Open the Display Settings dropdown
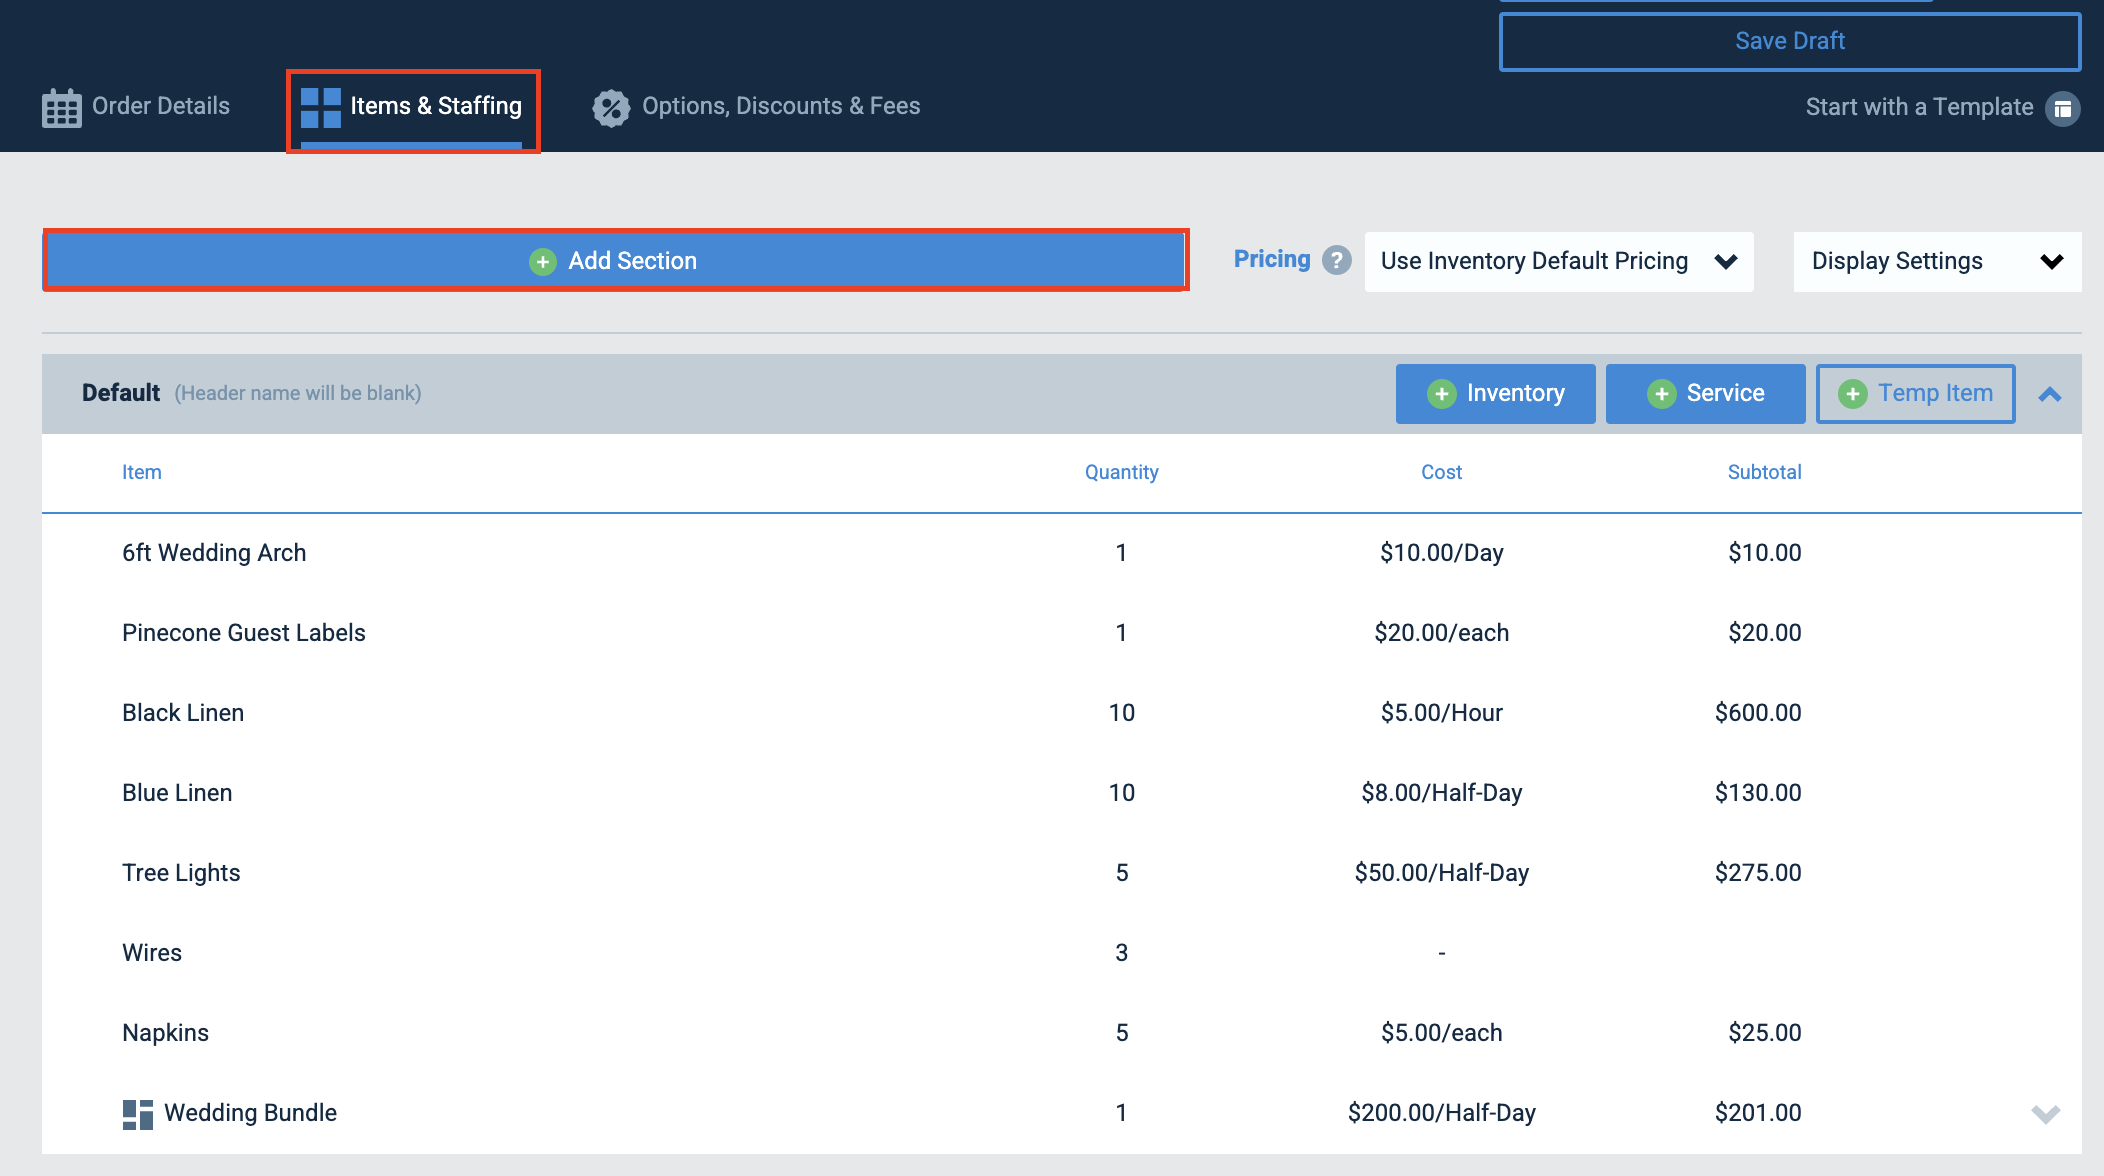The height and width of the screenshot is (1176, 2104). pos(1937,261)
